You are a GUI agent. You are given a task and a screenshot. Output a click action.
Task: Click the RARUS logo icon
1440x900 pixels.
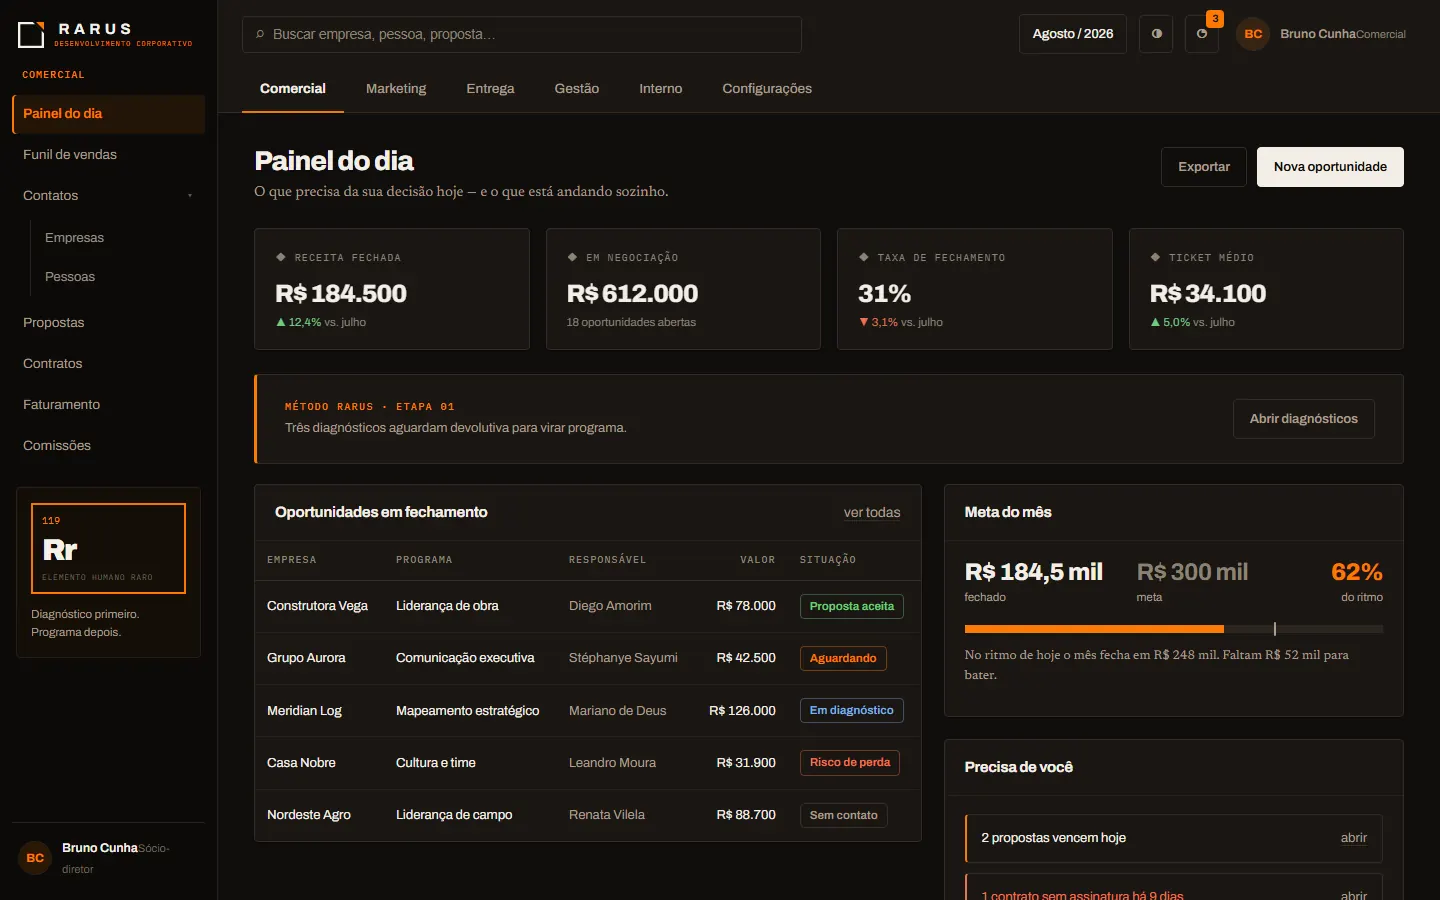click(x=32, y=35)
